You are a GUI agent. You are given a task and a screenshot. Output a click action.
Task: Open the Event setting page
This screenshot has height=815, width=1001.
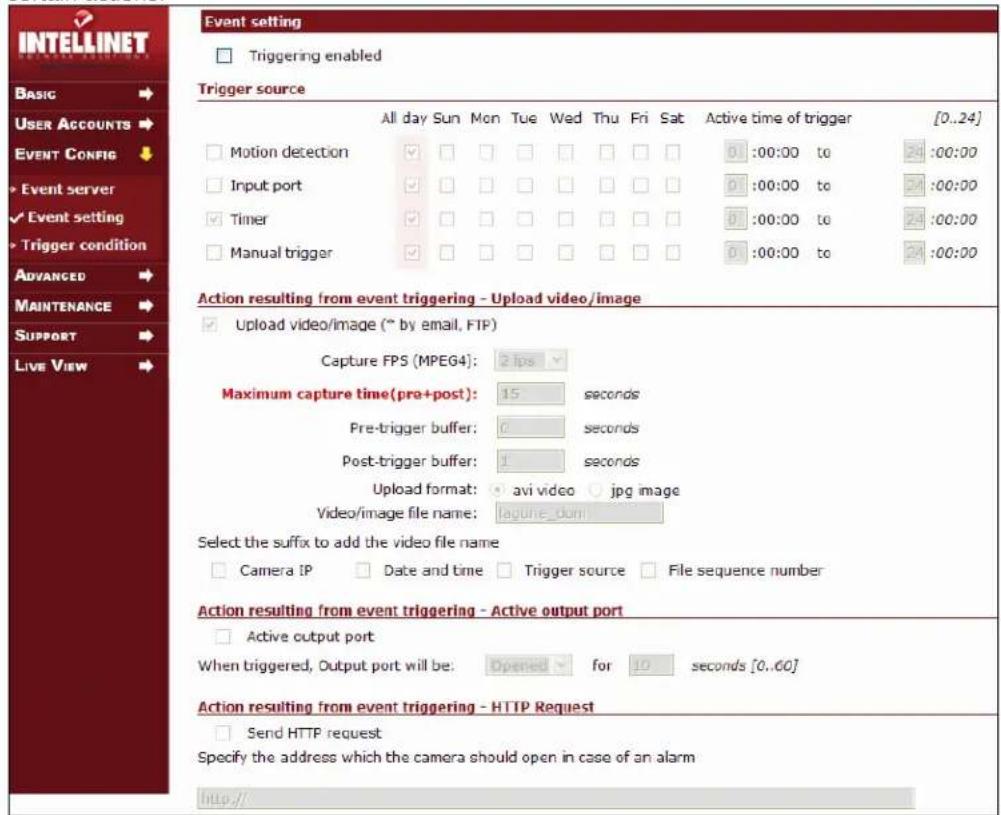pyautogui.click(x=75, y=217)
